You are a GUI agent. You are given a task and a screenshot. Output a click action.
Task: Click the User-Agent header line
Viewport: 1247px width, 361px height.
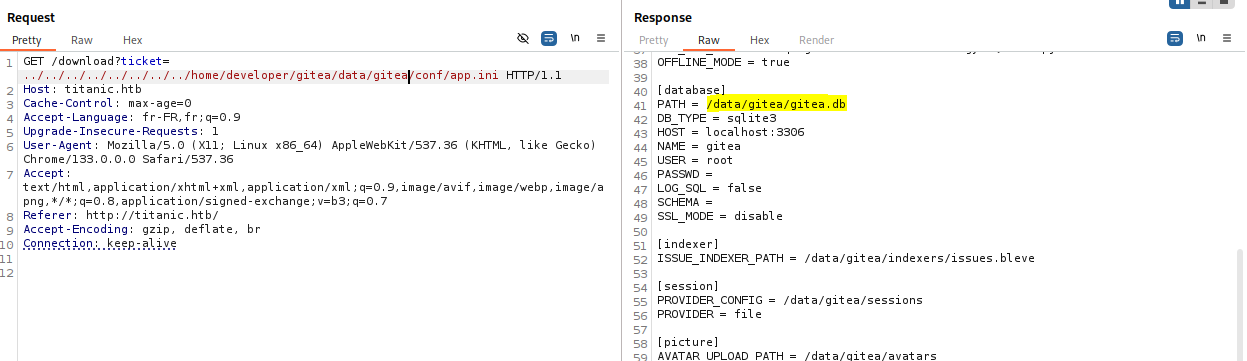point(310,153)
